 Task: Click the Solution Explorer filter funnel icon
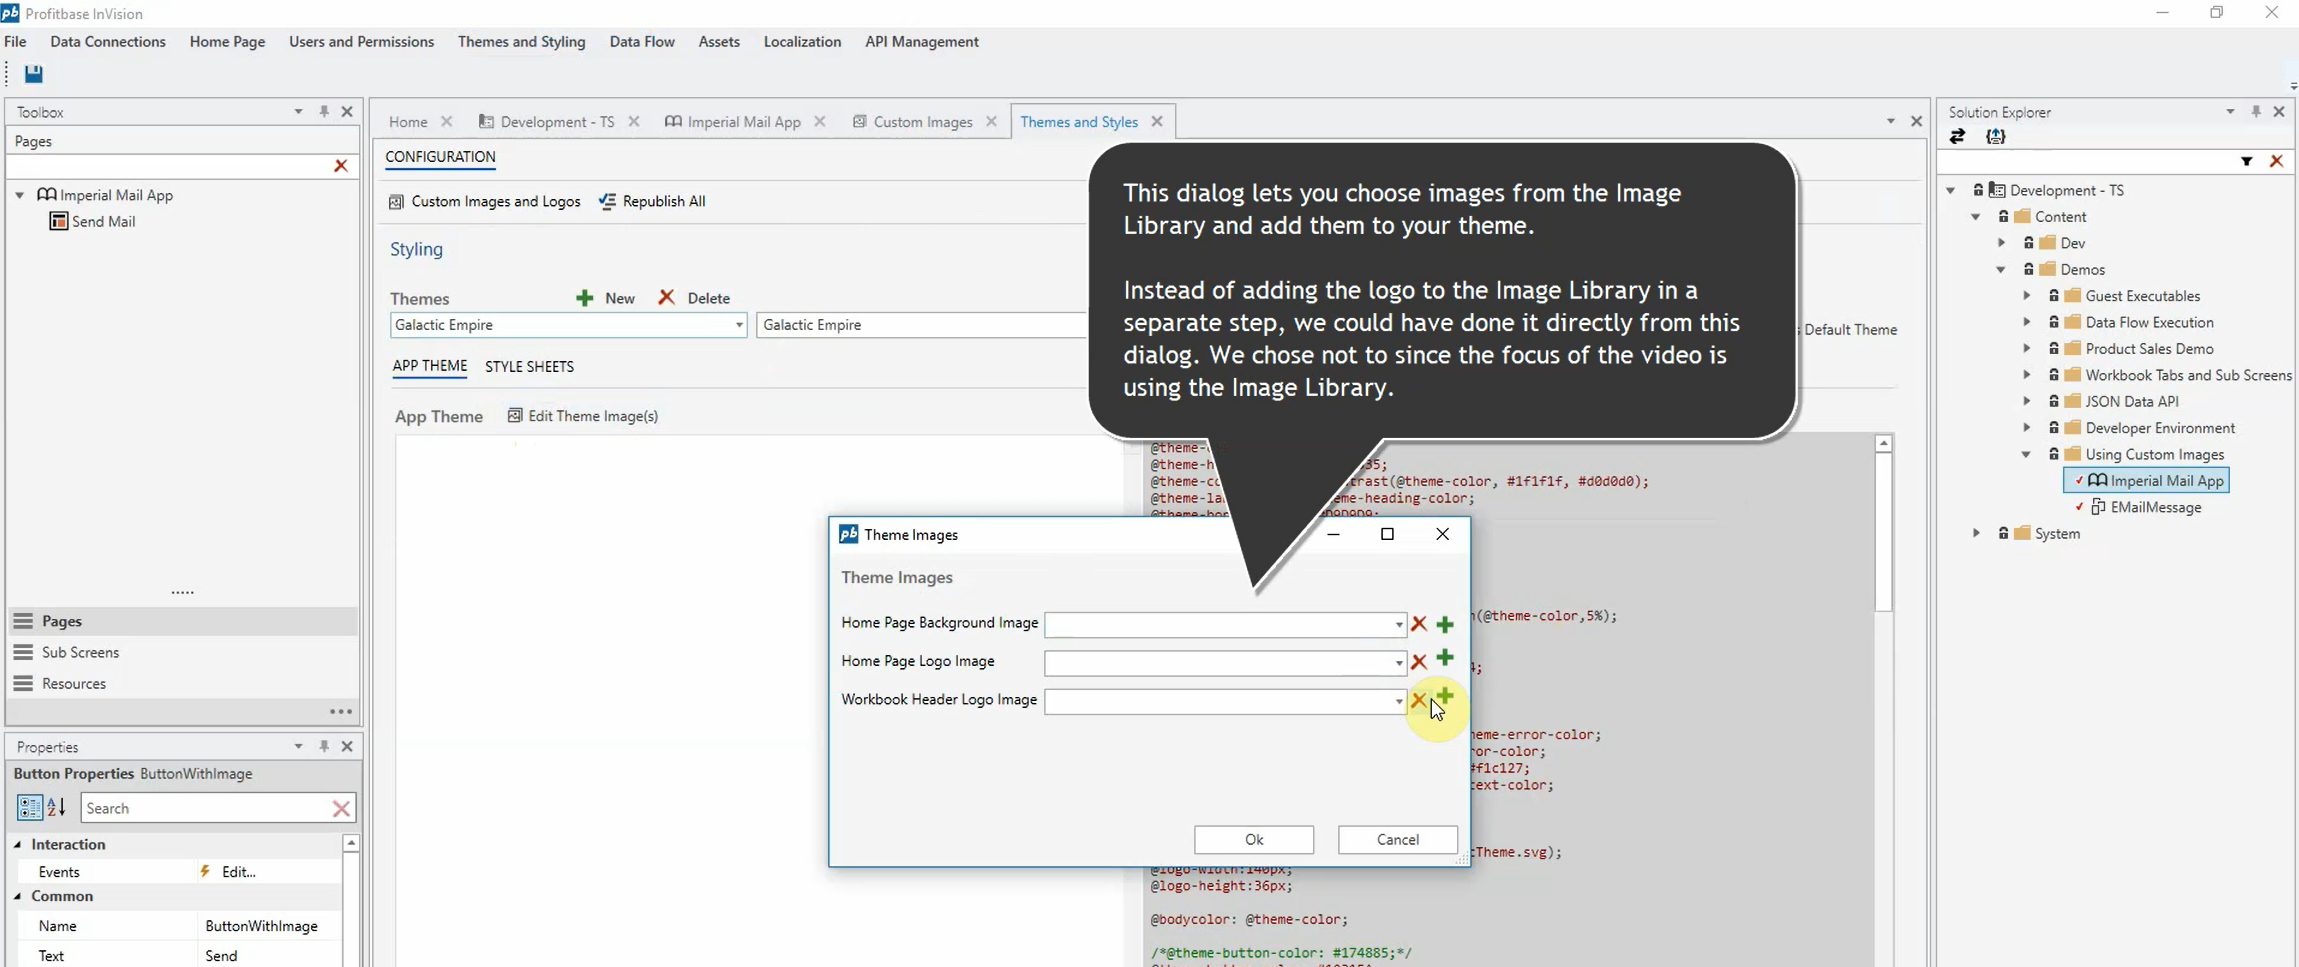pyautogui.click(x=2246, y=162)
